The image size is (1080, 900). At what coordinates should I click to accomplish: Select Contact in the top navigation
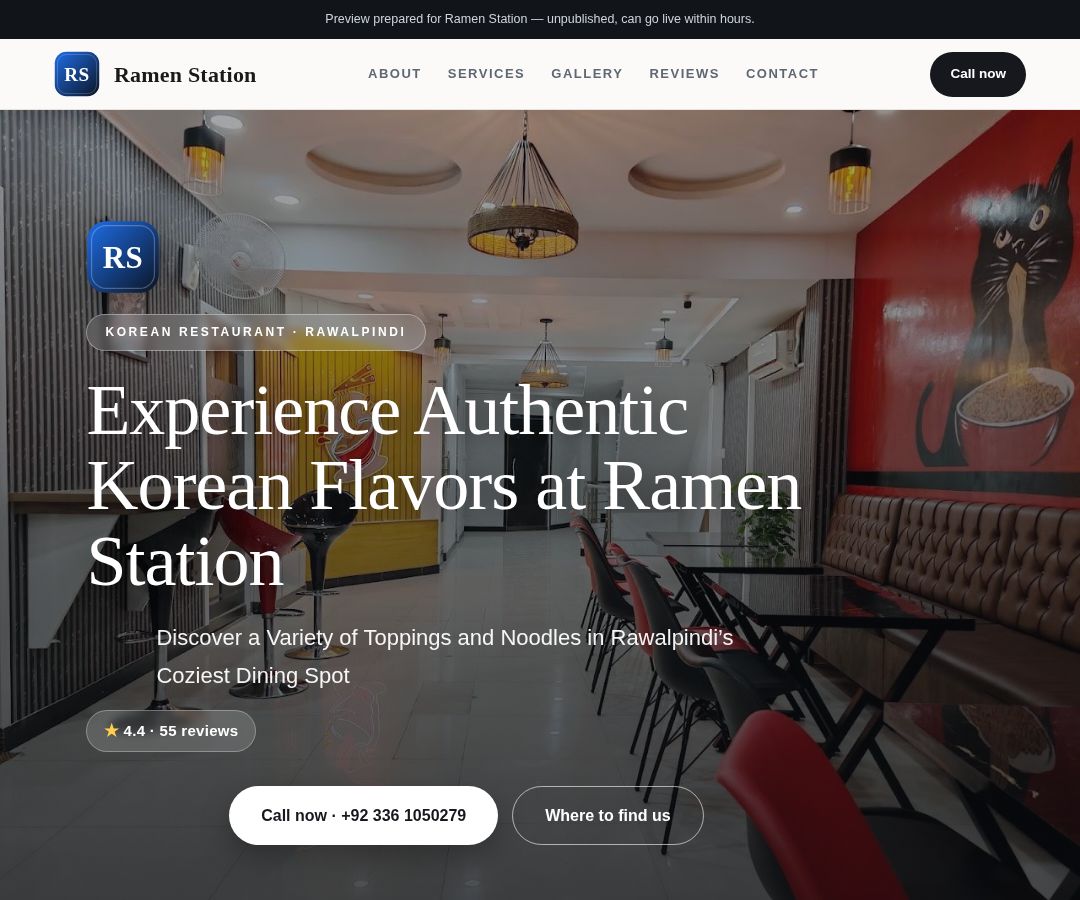[782, 74]
